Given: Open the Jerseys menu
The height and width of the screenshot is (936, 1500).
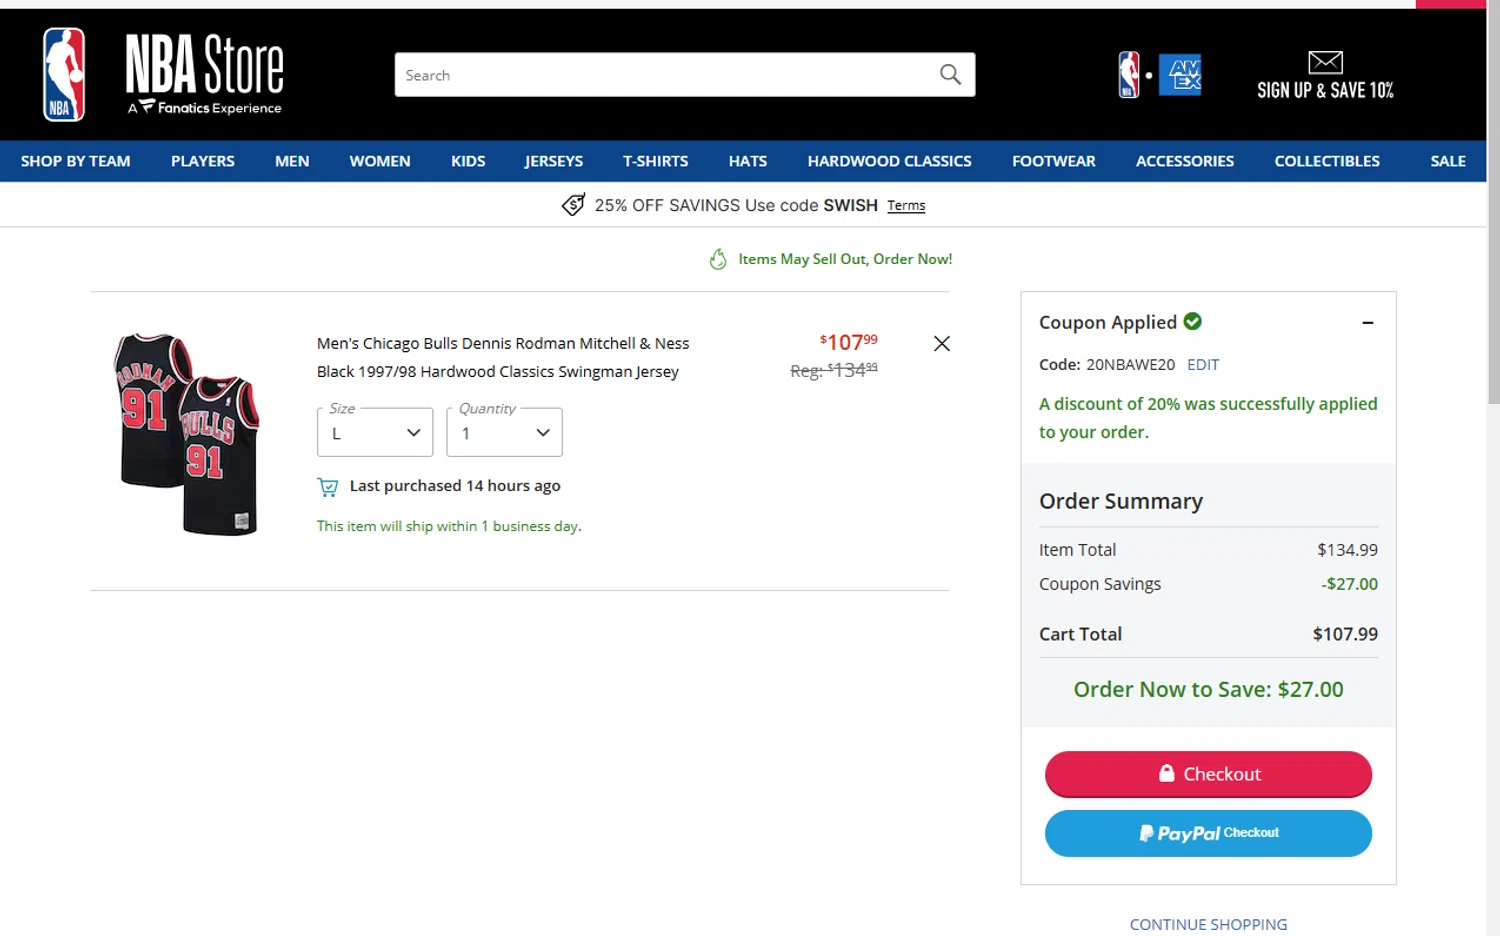Looking at the screenshot, I should point(554,161).
